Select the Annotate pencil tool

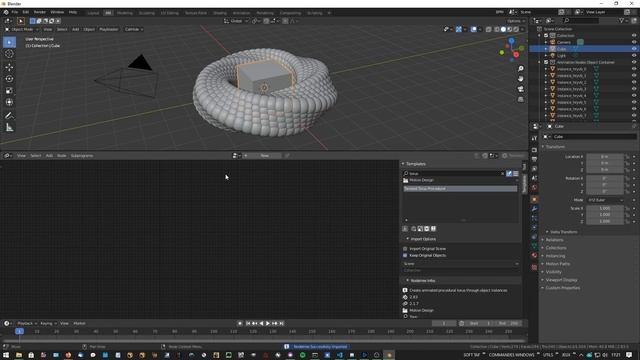pyautogui.click(x=9, y=116)
